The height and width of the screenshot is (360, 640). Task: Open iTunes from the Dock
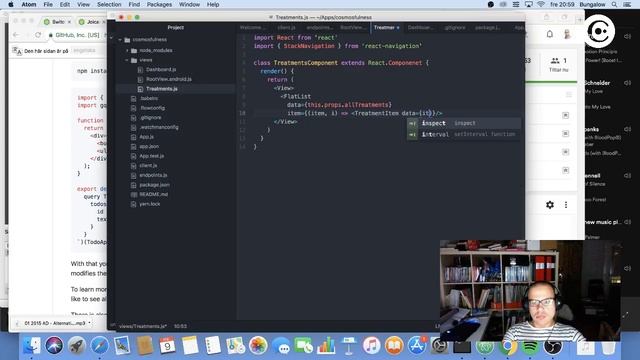(x=371, y=346)
